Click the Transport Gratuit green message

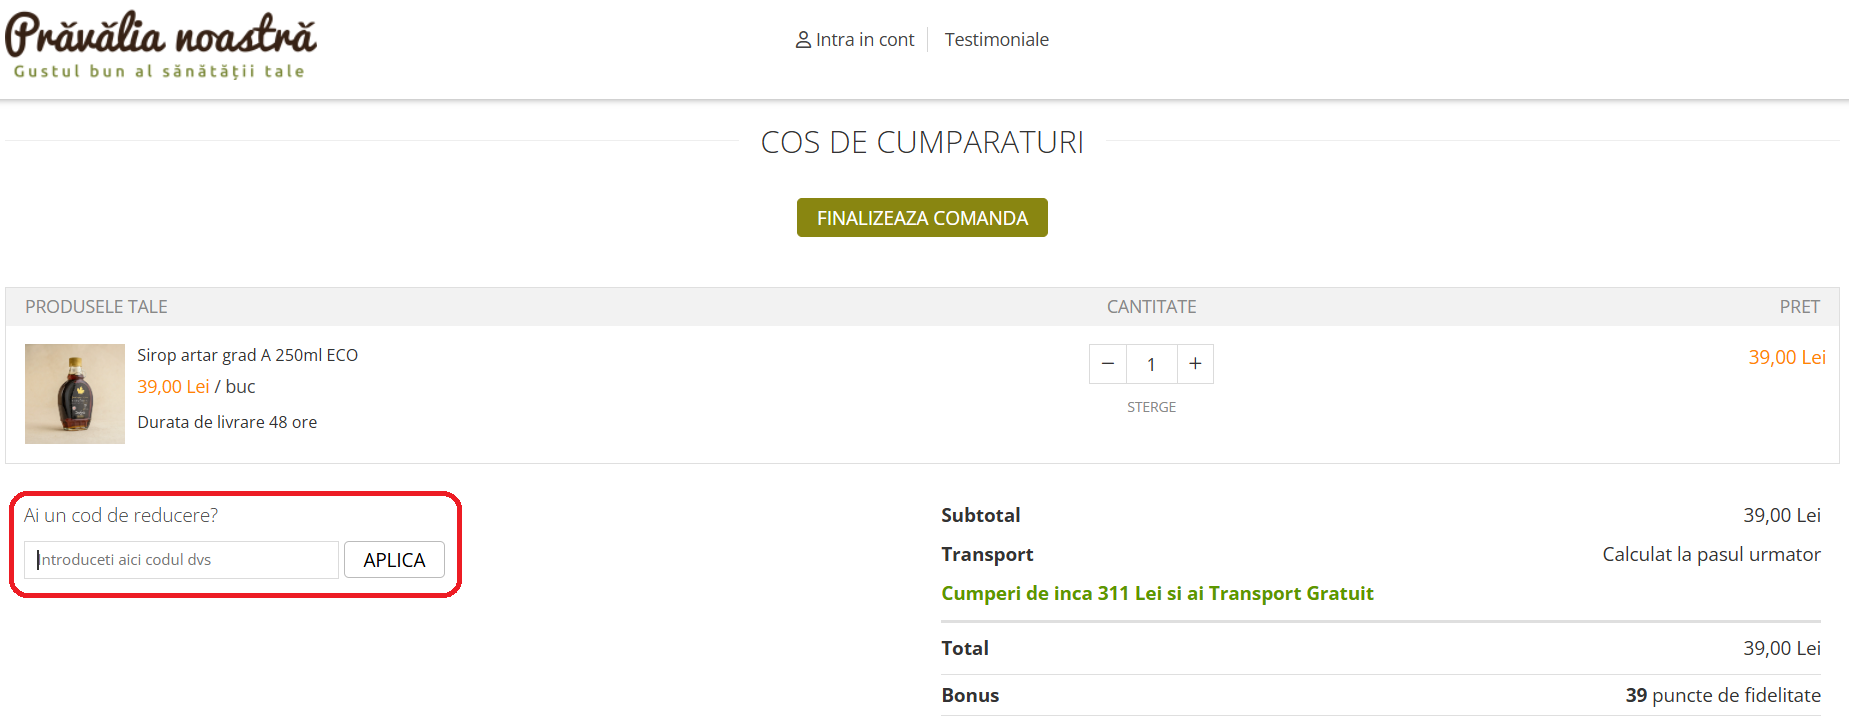tap(1157, 593)
